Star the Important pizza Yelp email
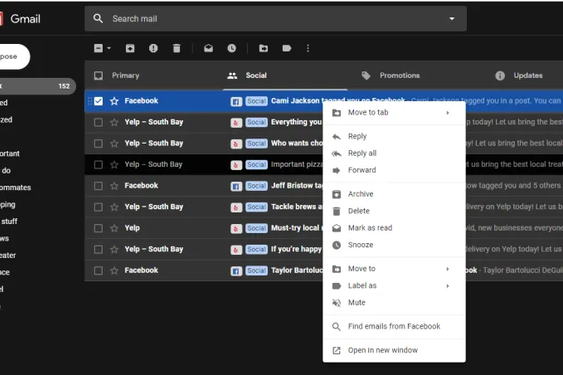The width and height of the screenshot is (563, 375). click(x=114, y=165)
